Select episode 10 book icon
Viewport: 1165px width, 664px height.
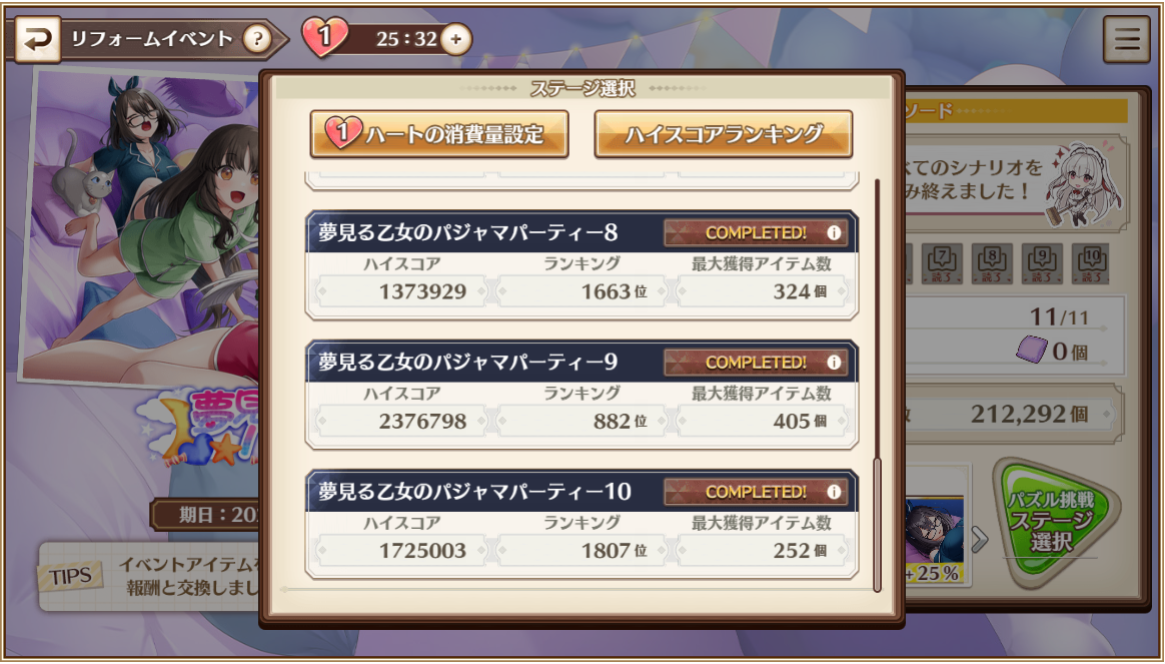click(1091, 263)
